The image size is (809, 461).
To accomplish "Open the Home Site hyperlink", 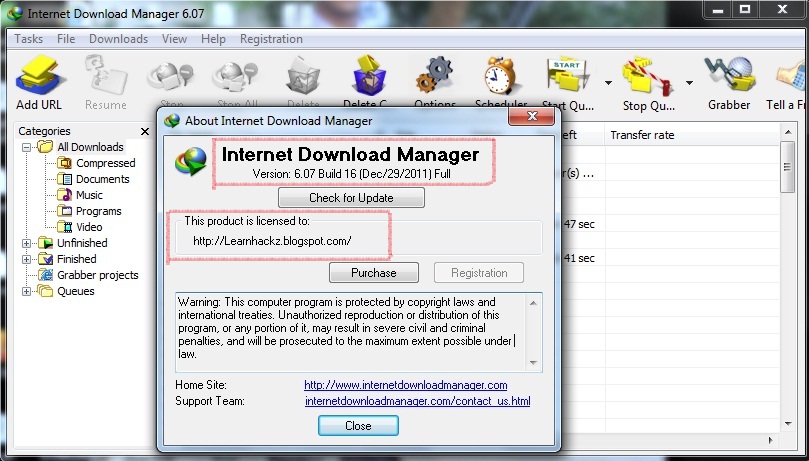I will pyautogui.click(x=406, y=385).
